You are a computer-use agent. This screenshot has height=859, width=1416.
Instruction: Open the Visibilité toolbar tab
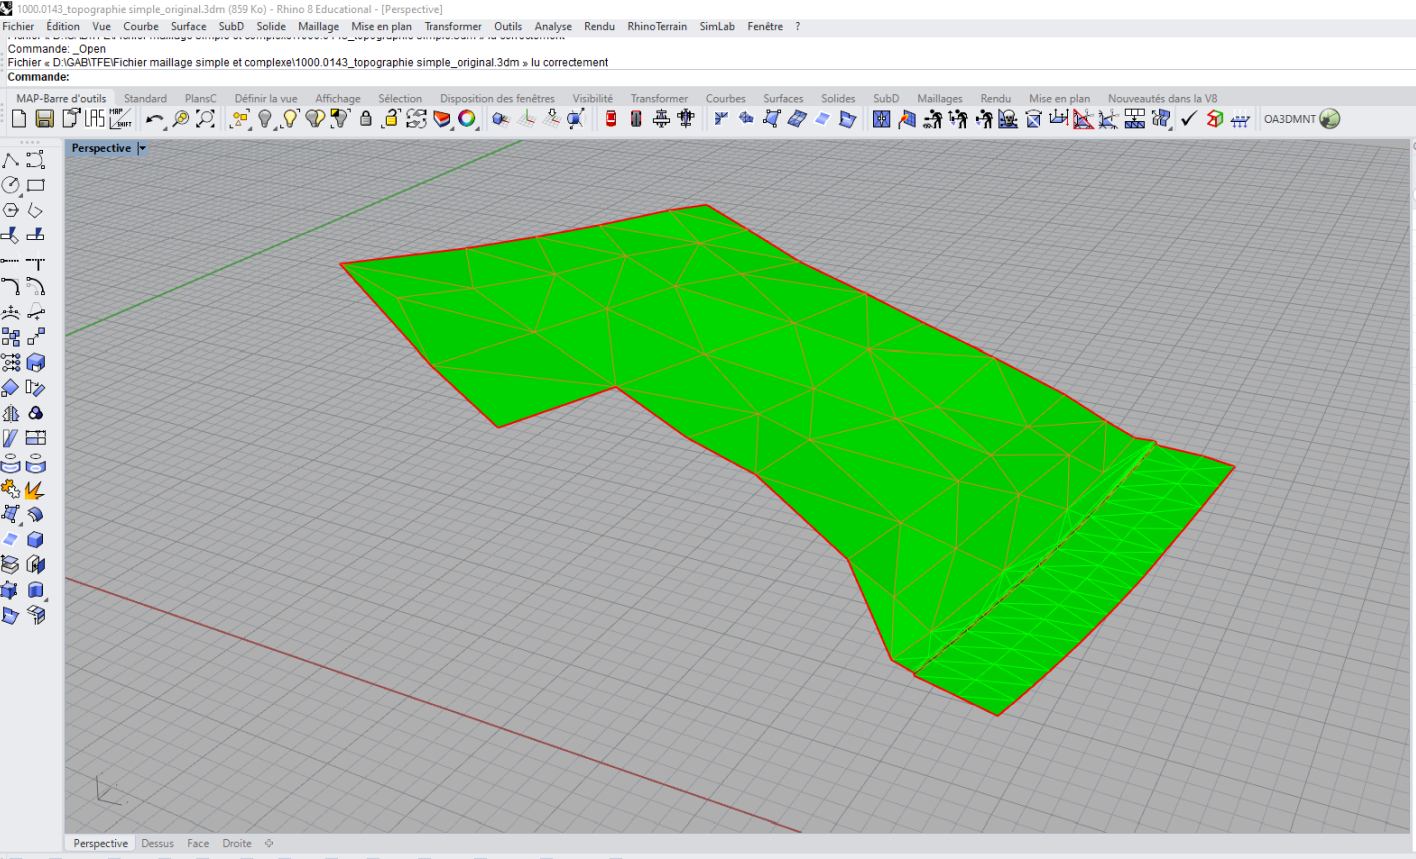click(593, 98)
